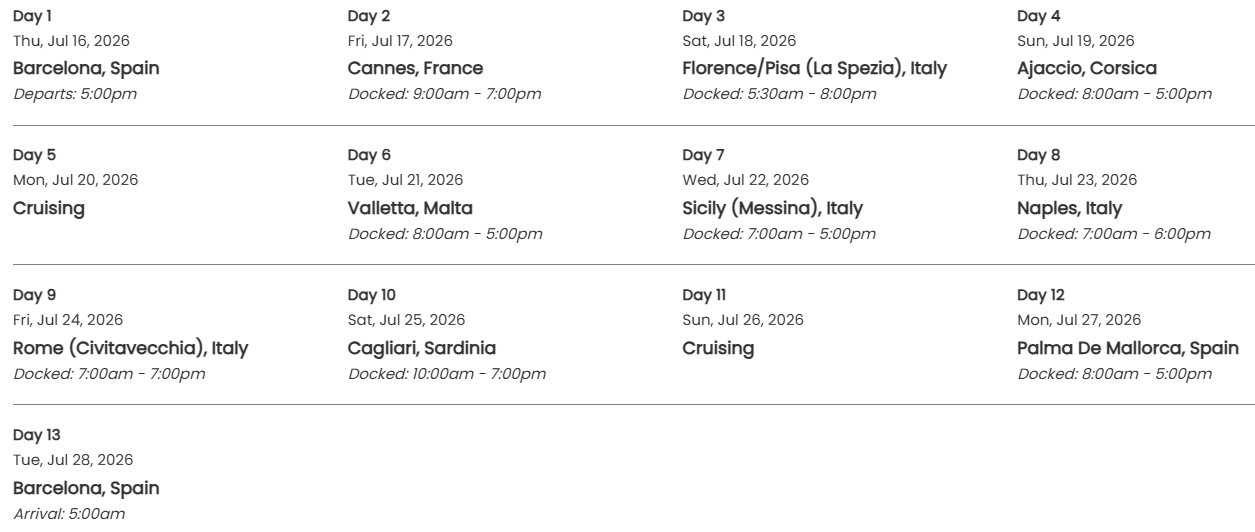Click the Cagliari, Sardinia port name
The image size is (1255, 532).
point(422,348)
